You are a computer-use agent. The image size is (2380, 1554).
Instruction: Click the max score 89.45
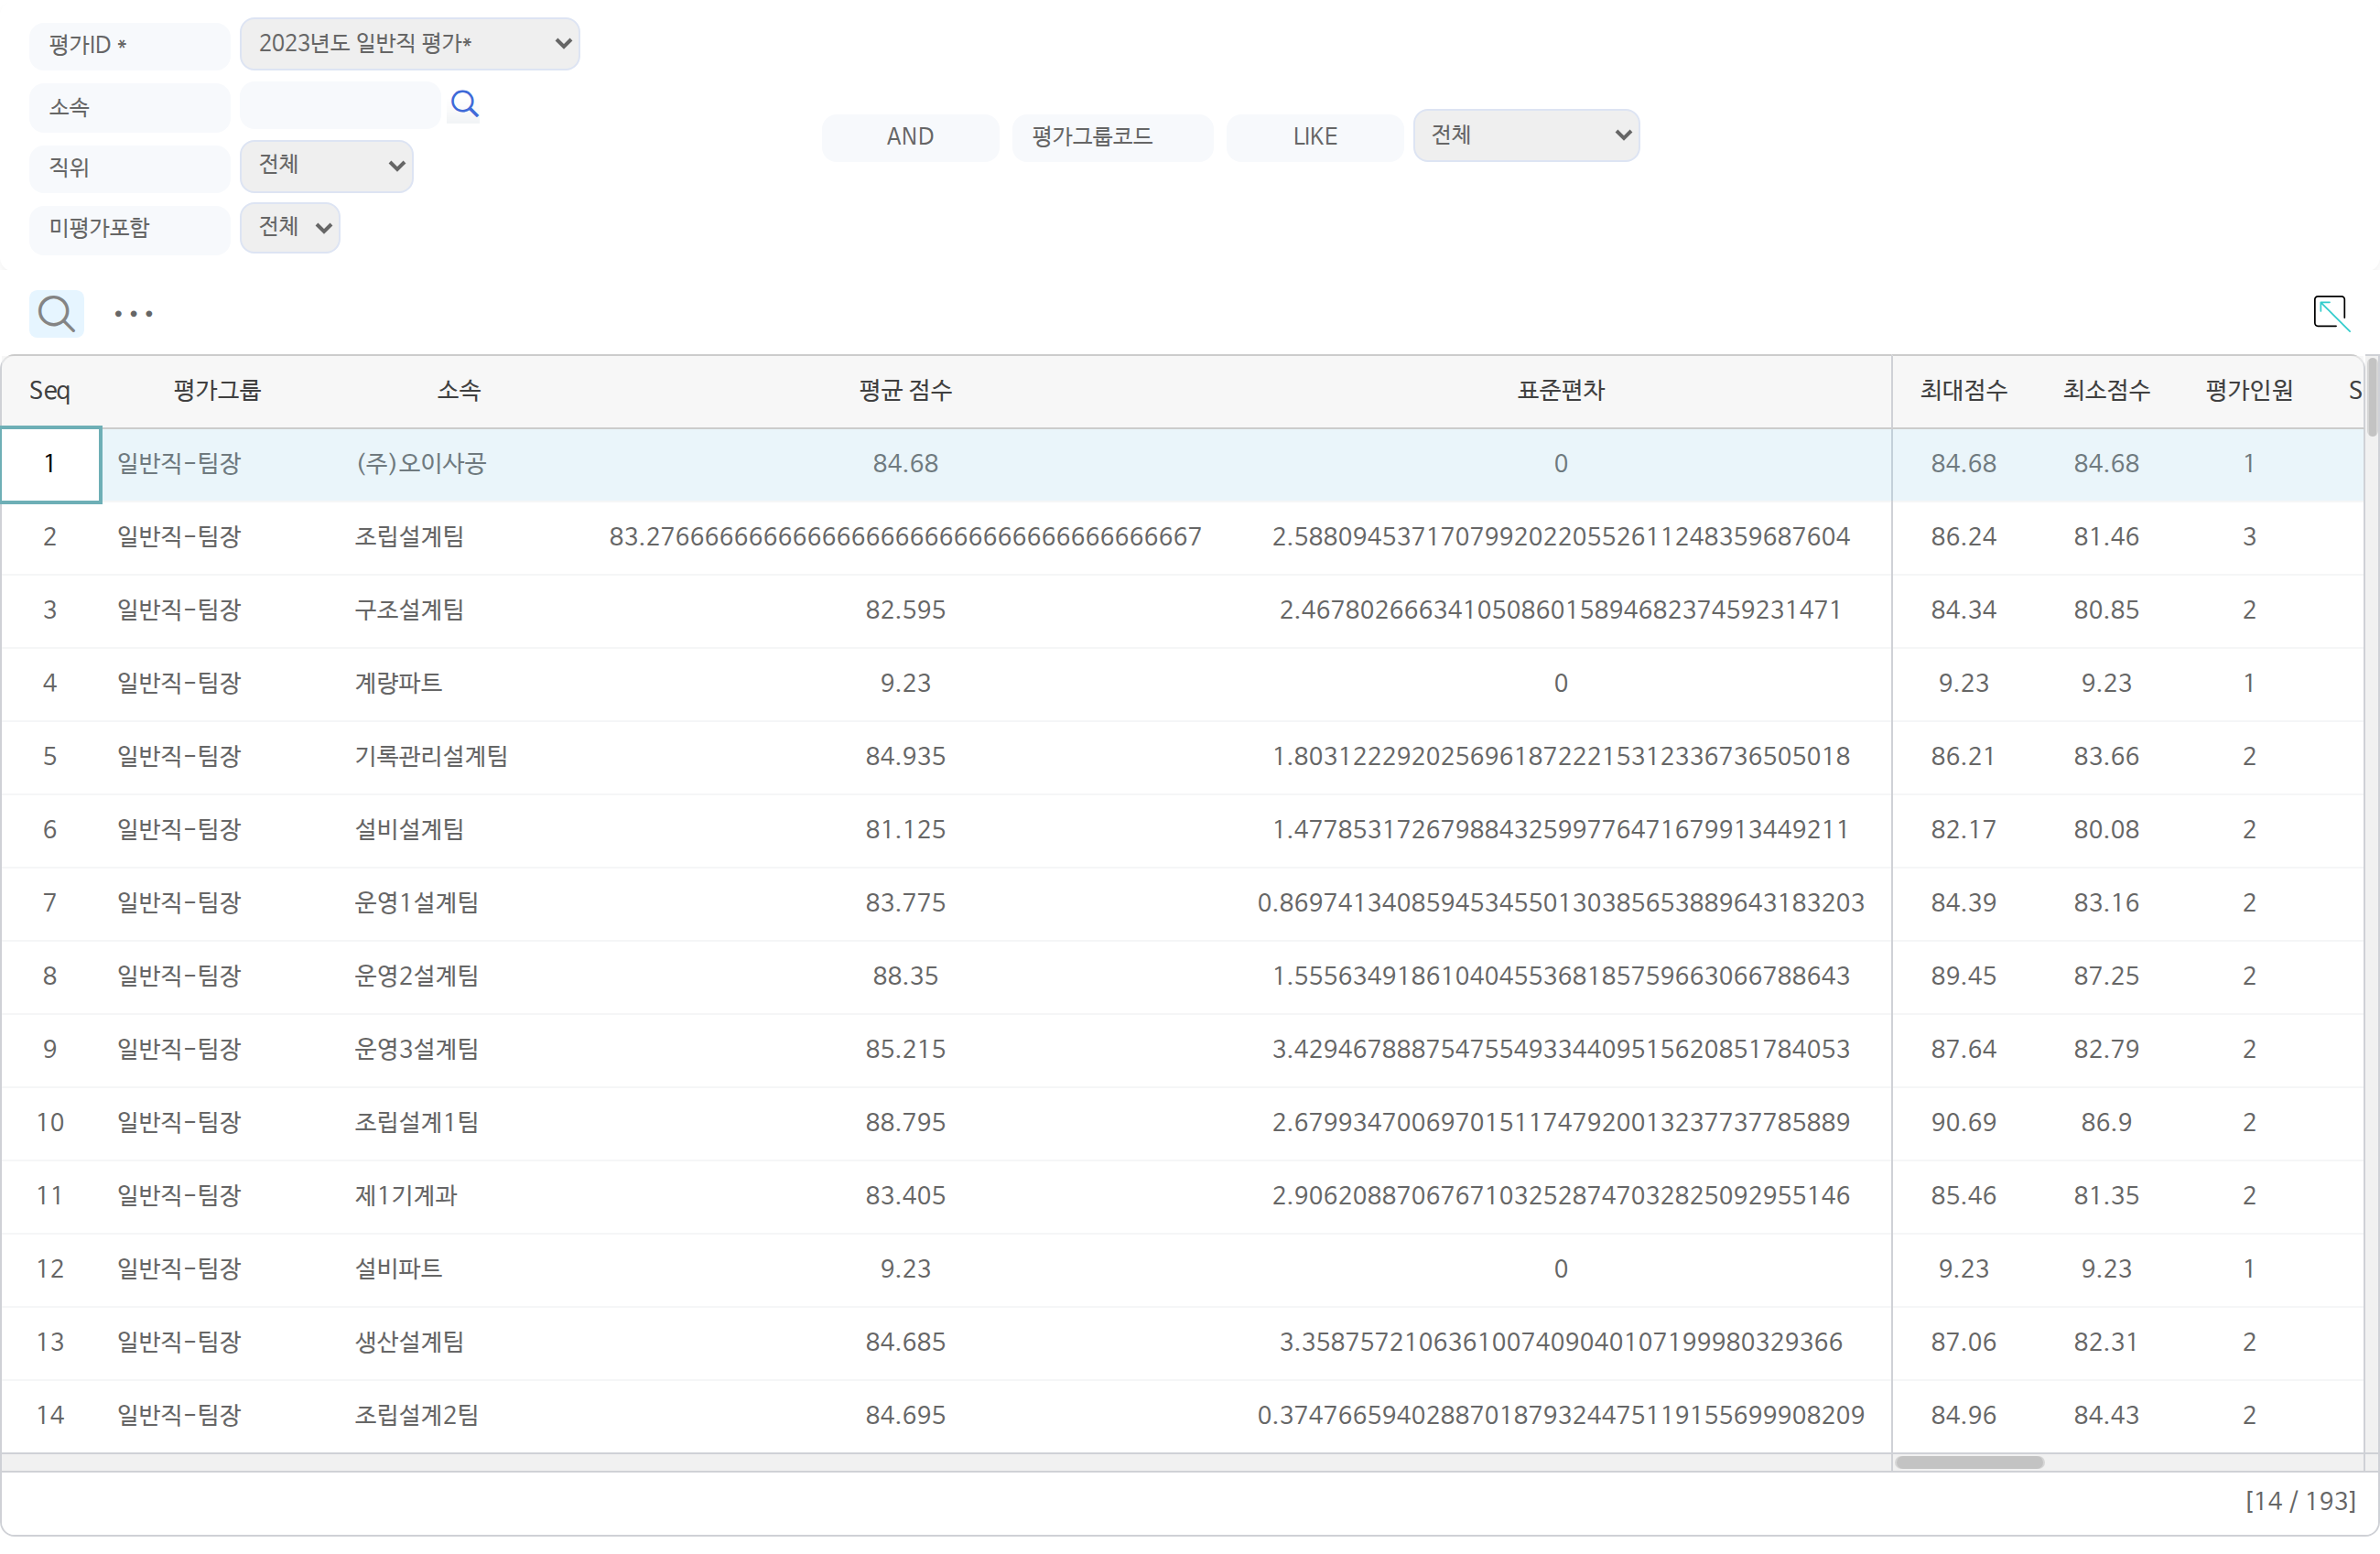pyautogui.click(x=1963, y=976)
